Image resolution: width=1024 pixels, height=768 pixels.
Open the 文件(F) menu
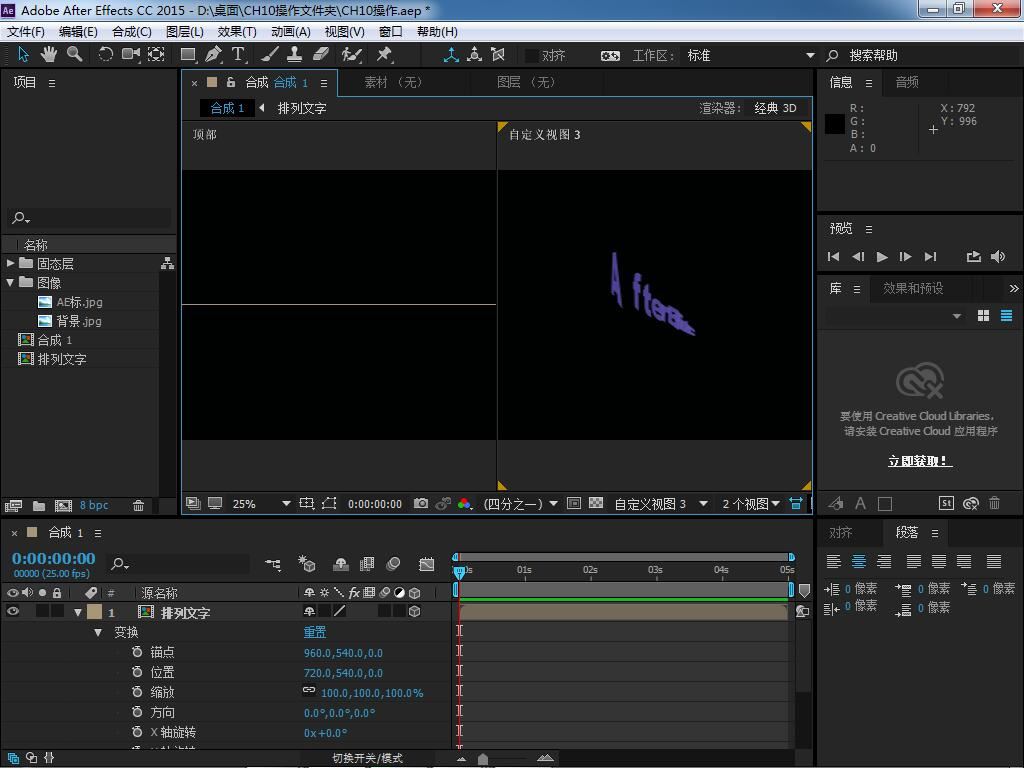point(25,31)
